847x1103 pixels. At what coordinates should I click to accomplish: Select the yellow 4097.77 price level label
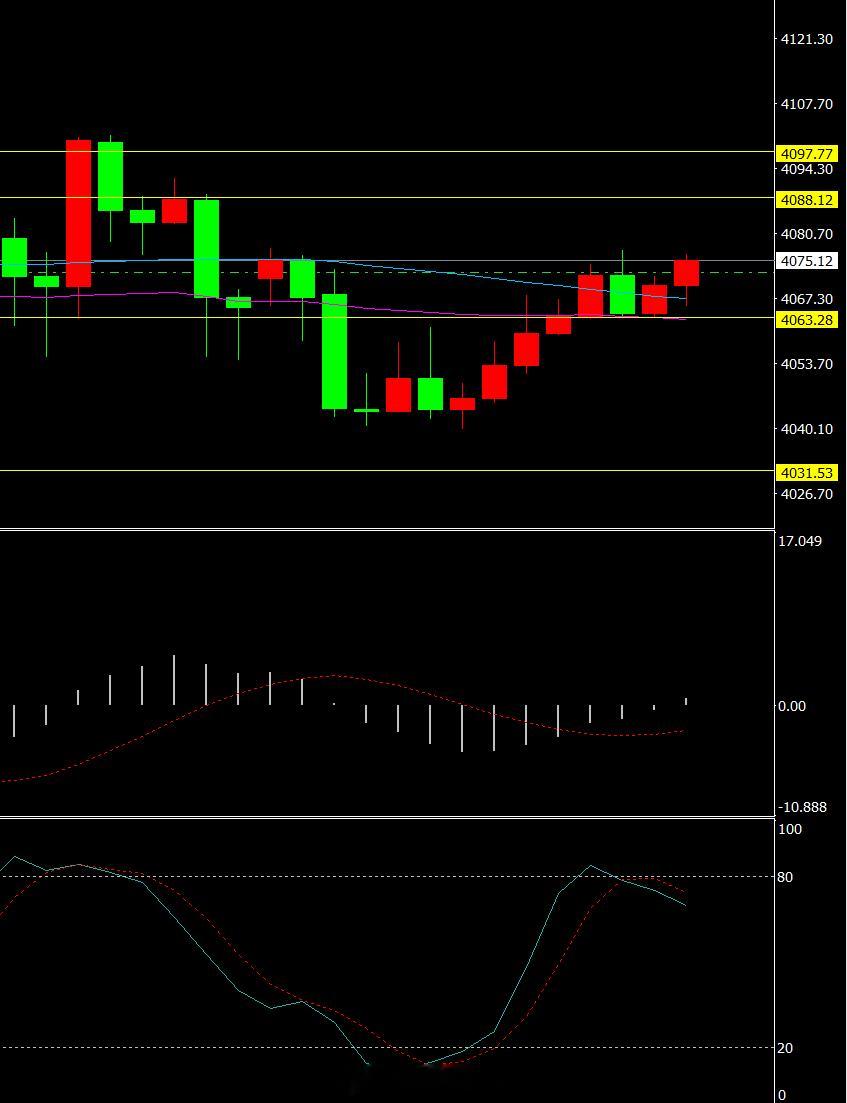[807, 154]
